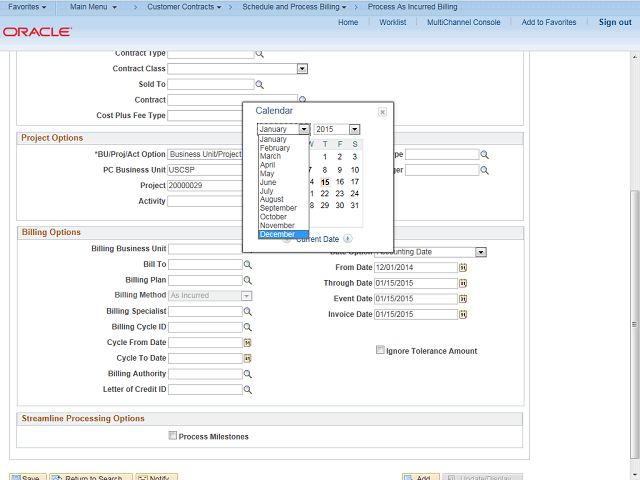This screenshot has height=480, width=640.
Task: Click into the Through Date field
Action: [415, 284]
